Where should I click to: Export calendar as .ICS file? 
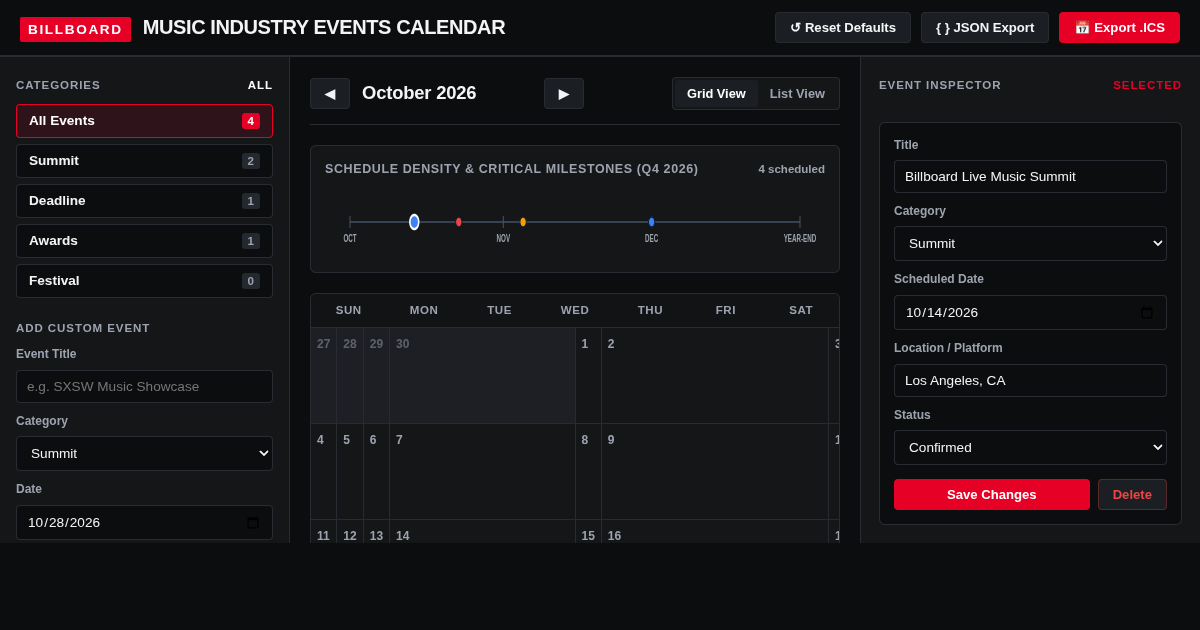[1119, 28]
